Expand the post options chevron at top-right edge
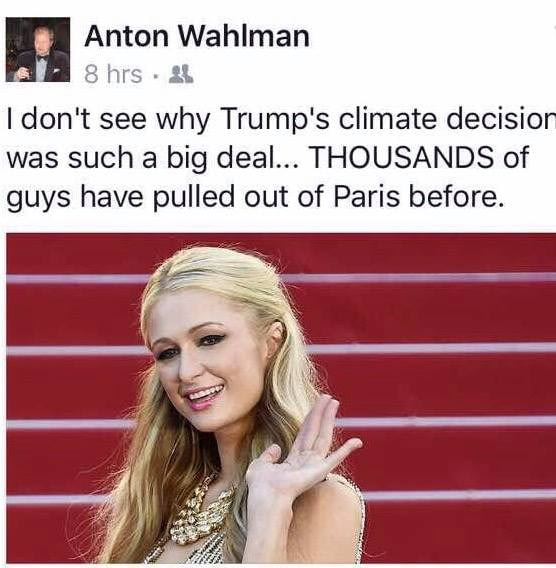 [x=554, y=27]
